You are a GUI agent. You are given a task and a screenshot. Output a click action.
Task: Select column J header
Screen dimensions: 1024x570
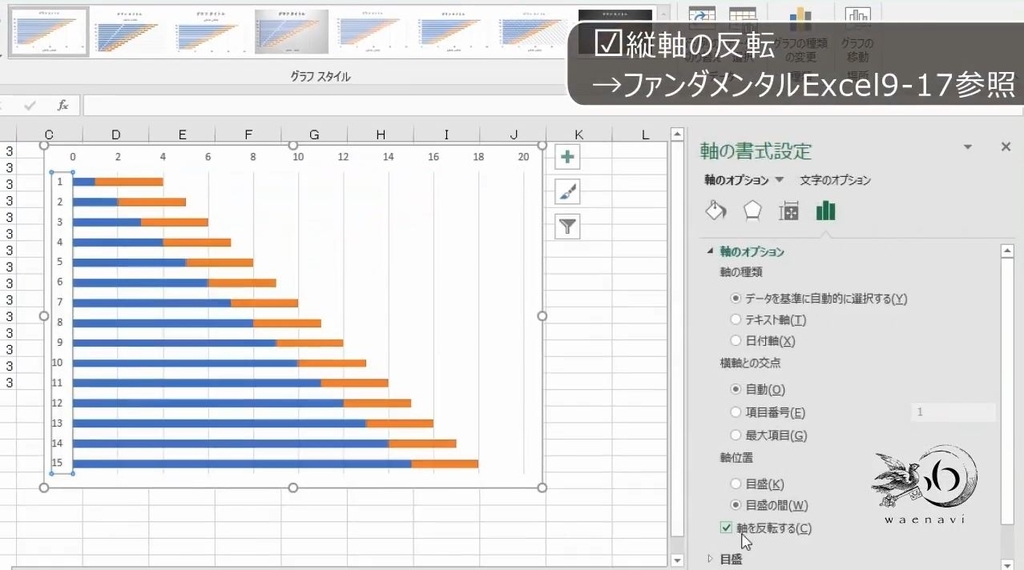(x=513, y=135)
